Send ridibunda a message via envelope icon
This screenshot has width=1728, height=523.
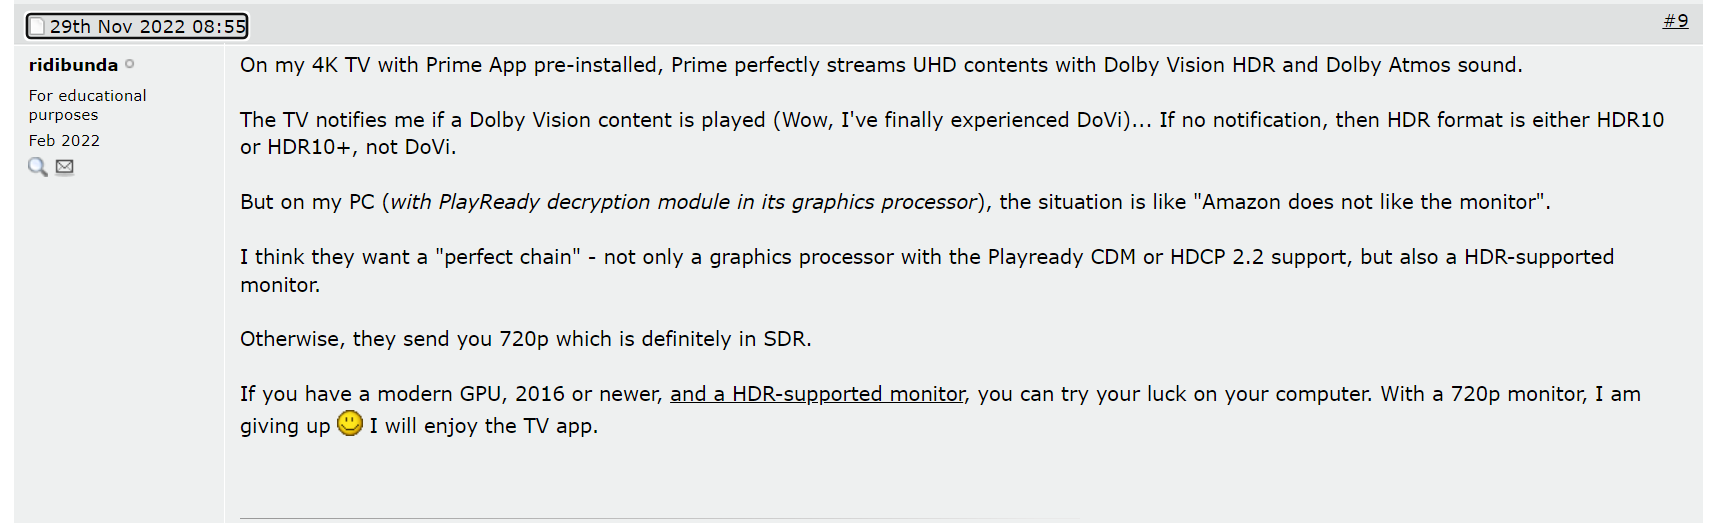[x=65, y=167]
